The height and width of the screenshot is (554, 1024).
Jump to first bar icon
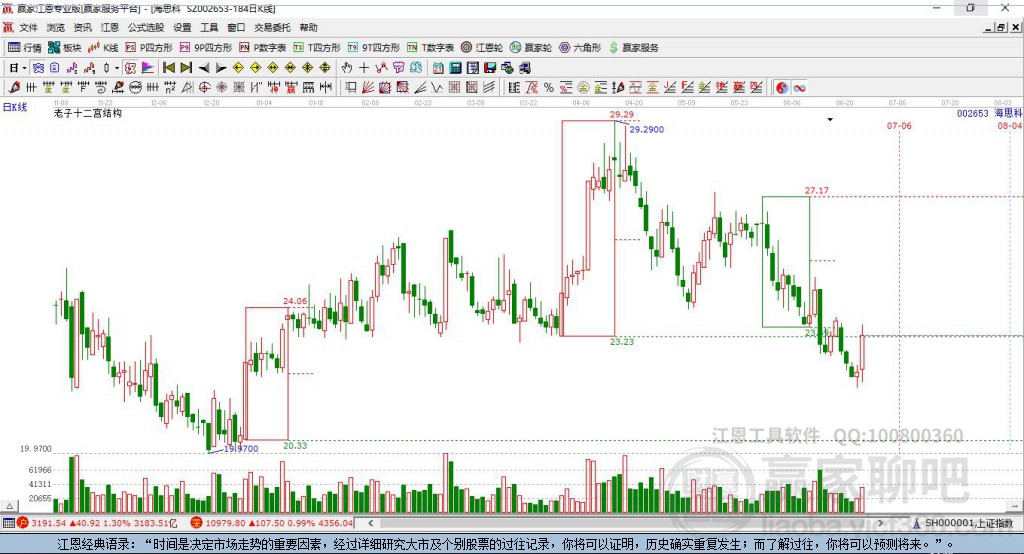coord(168,68)
